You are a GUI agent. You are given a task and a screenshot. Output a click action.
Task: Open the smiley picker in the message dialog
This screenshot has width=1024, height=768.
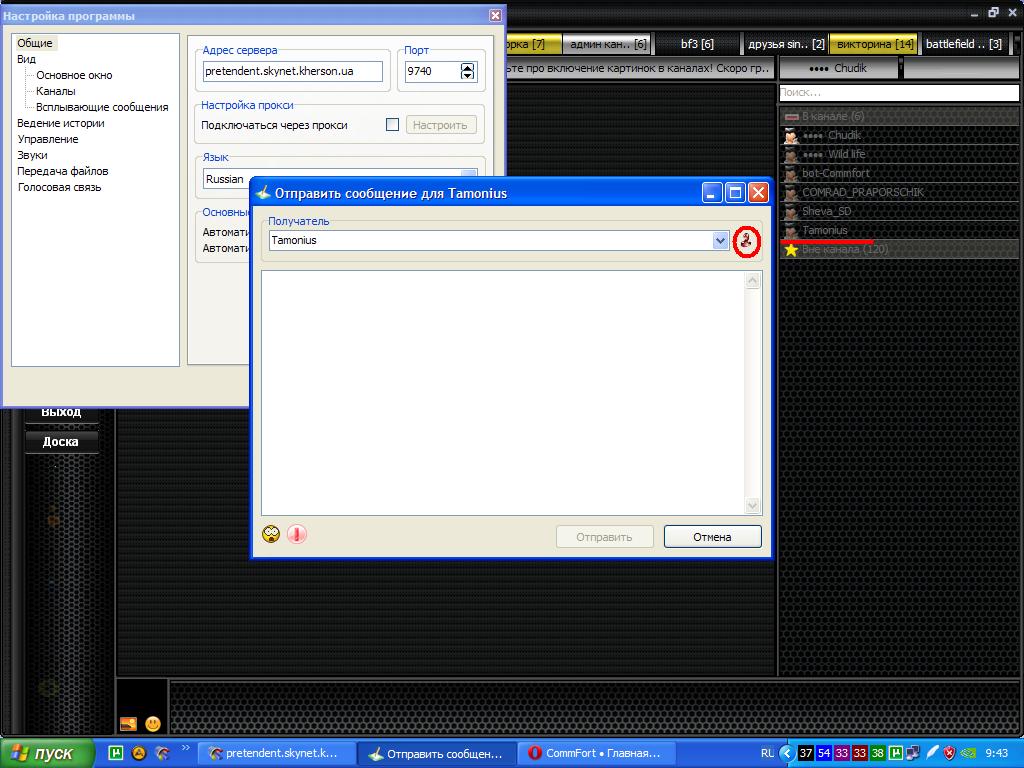[271, 534]
